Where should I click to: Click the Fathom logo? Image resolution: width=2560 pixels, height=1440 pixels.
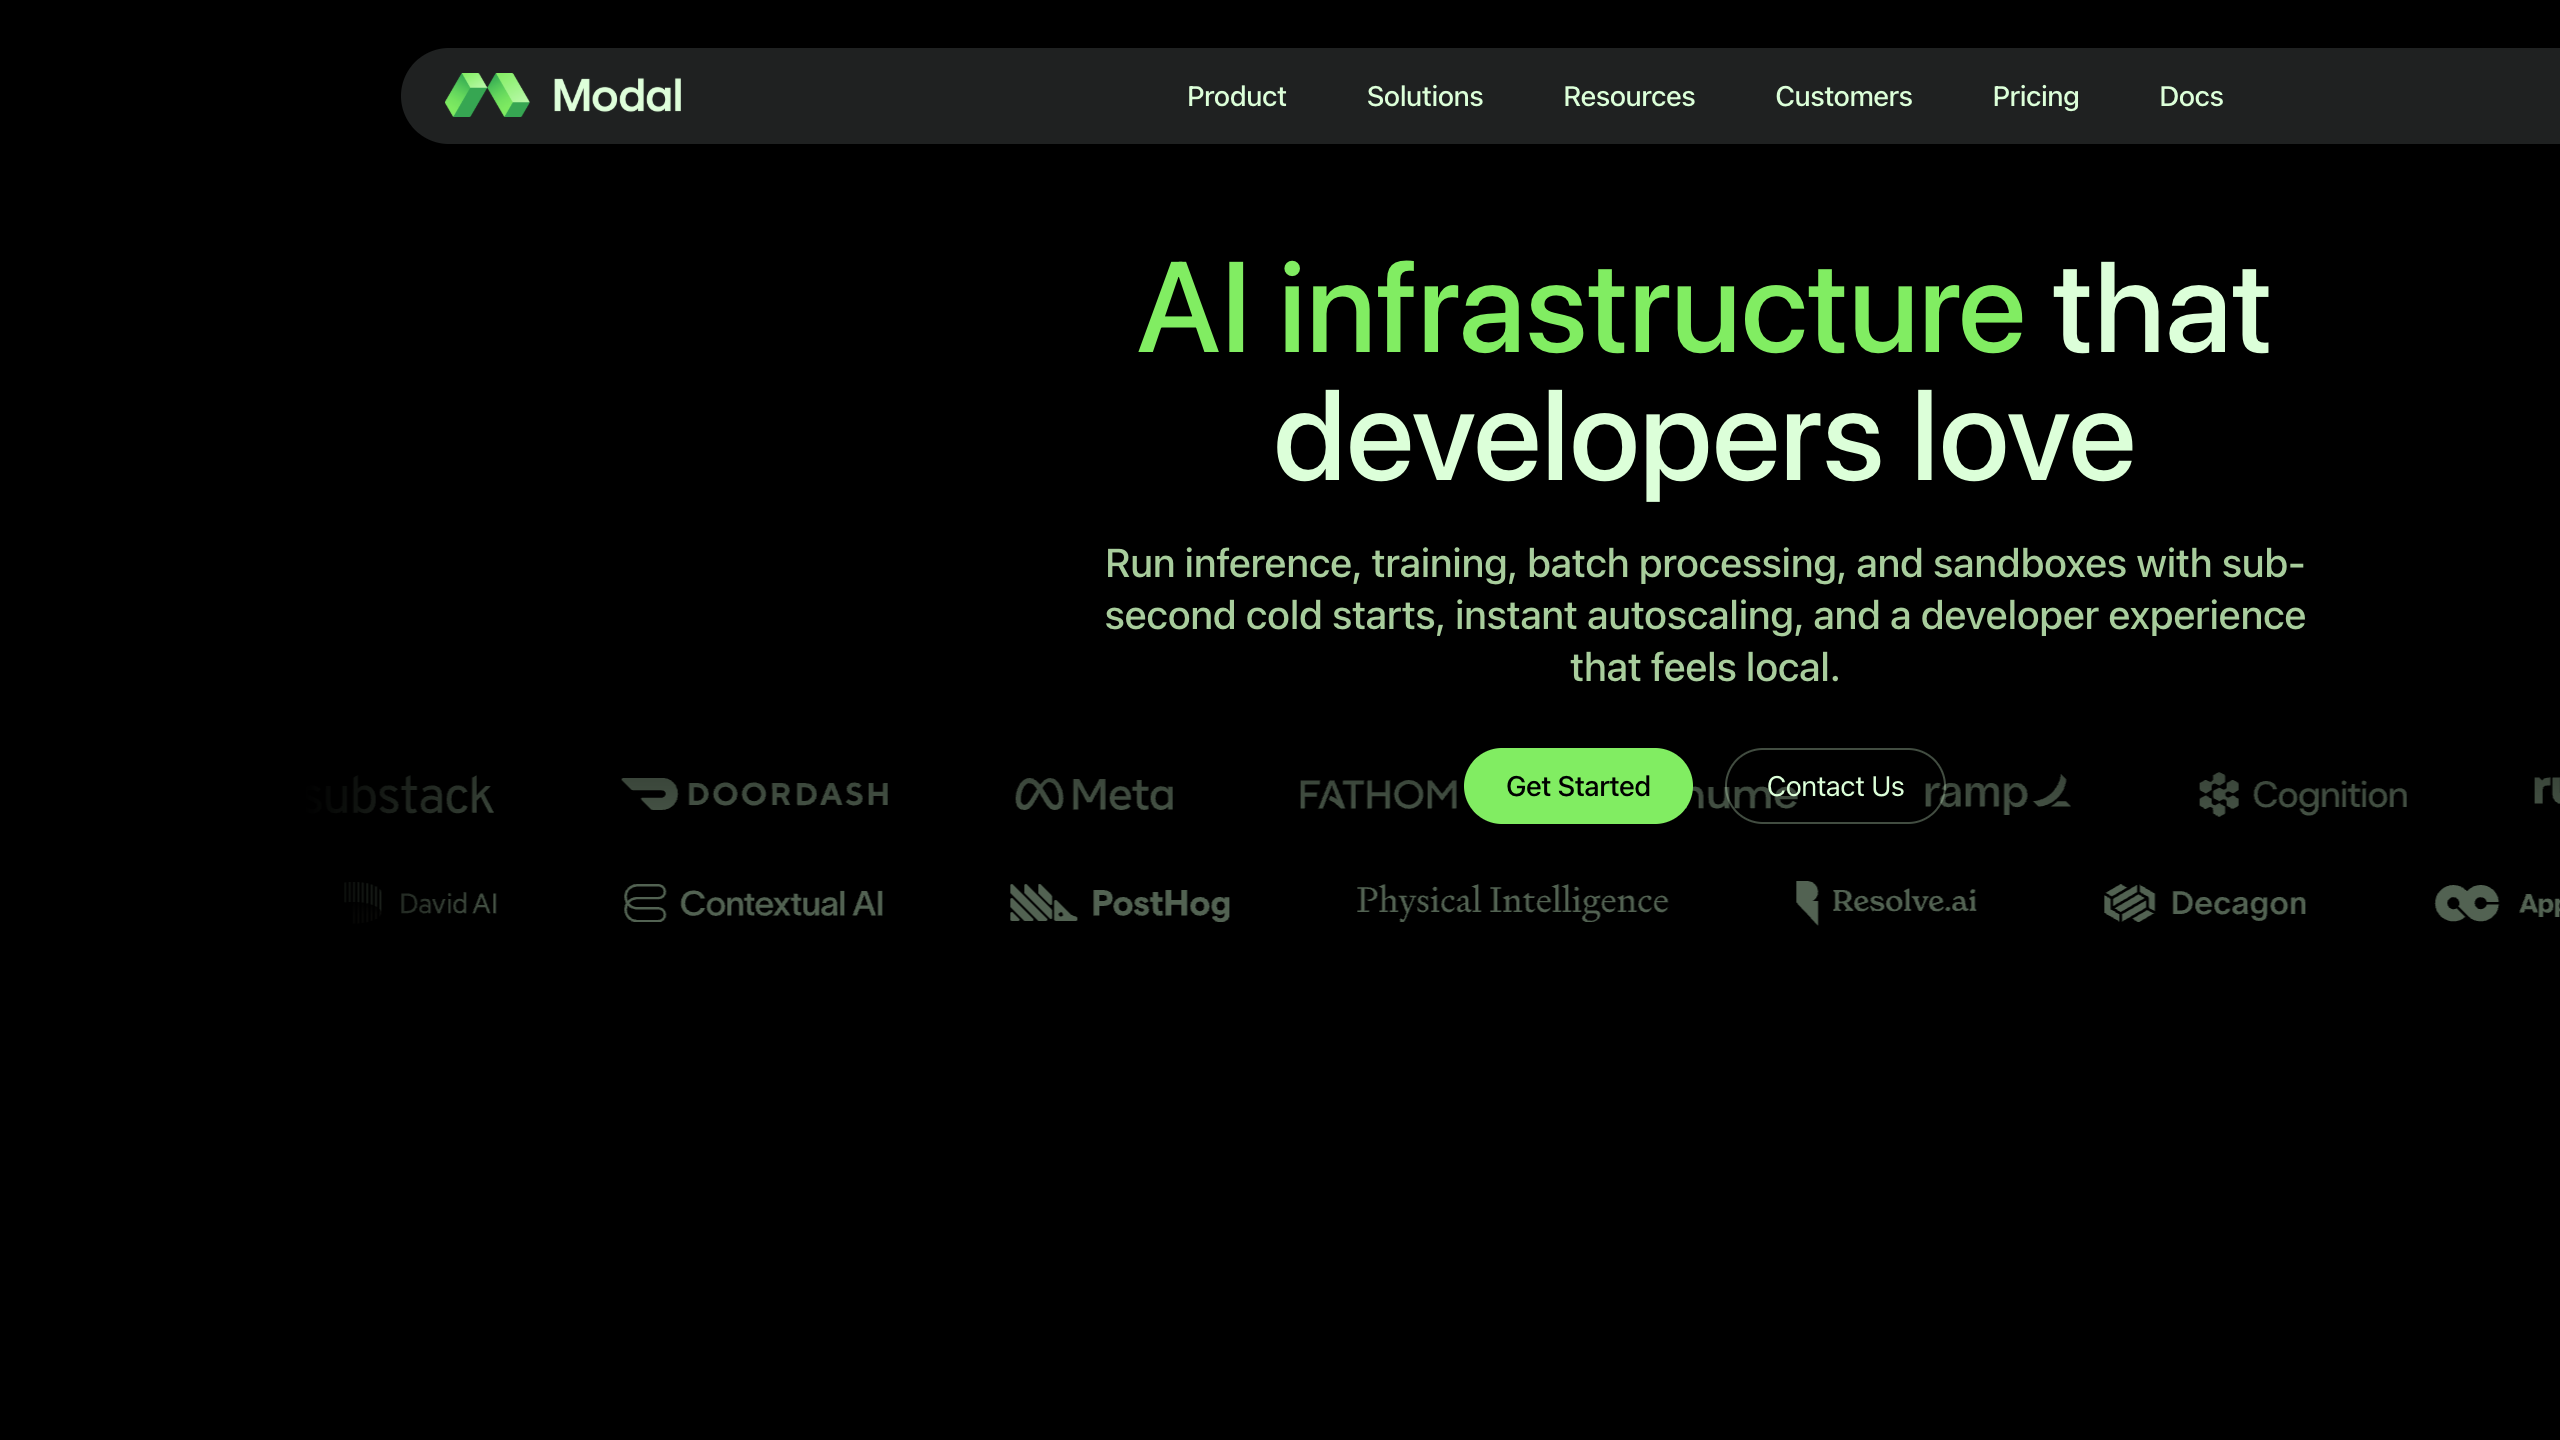click(x=1380, y=795)
